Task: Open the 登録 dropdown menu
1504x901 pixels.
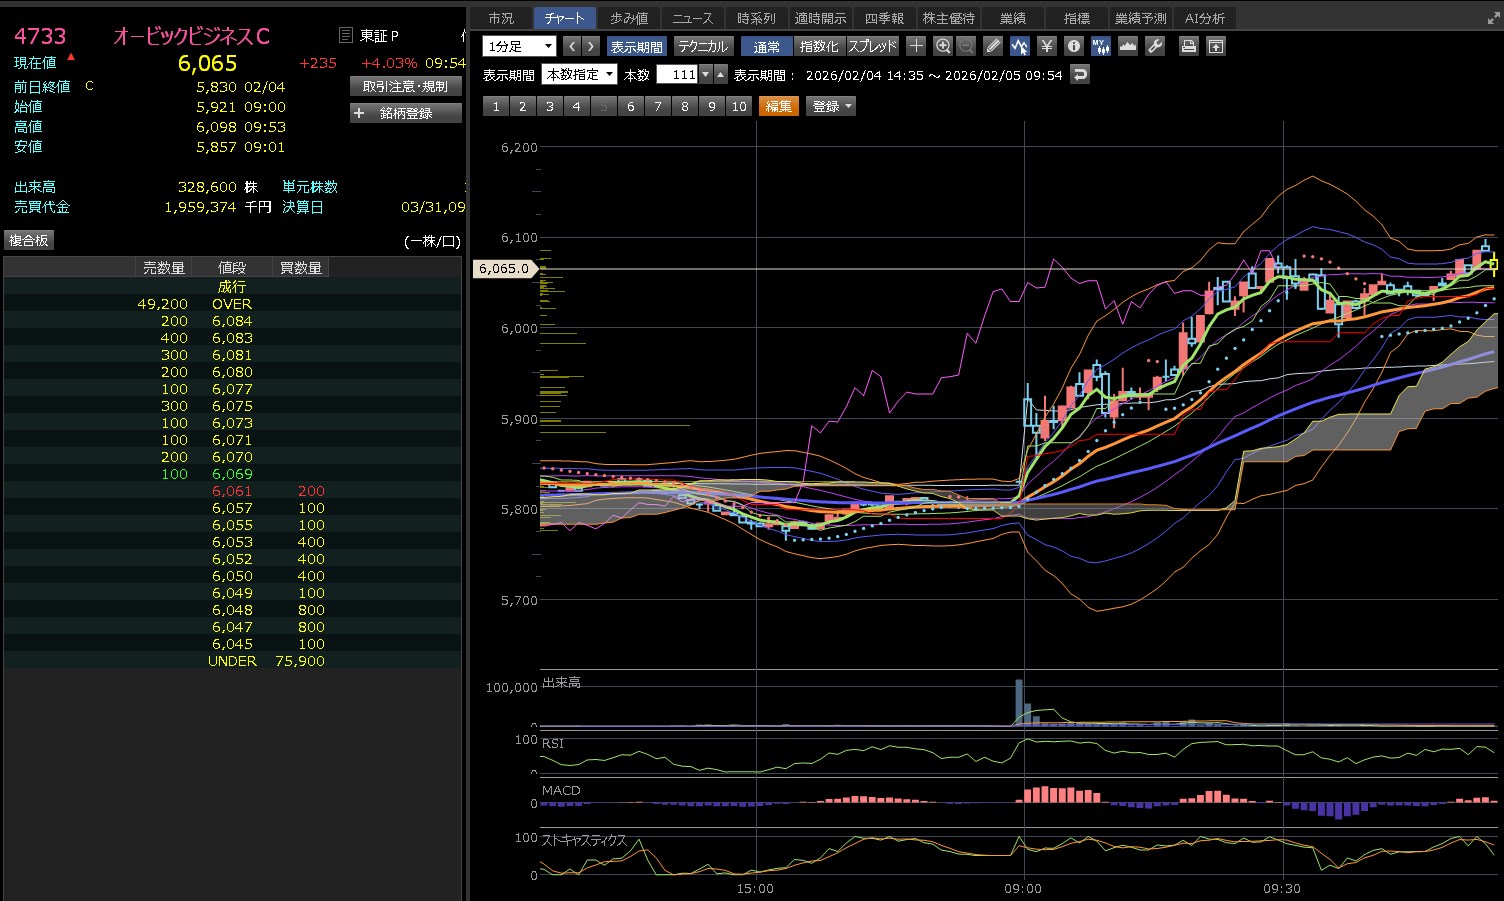Action: pos(831,107)
